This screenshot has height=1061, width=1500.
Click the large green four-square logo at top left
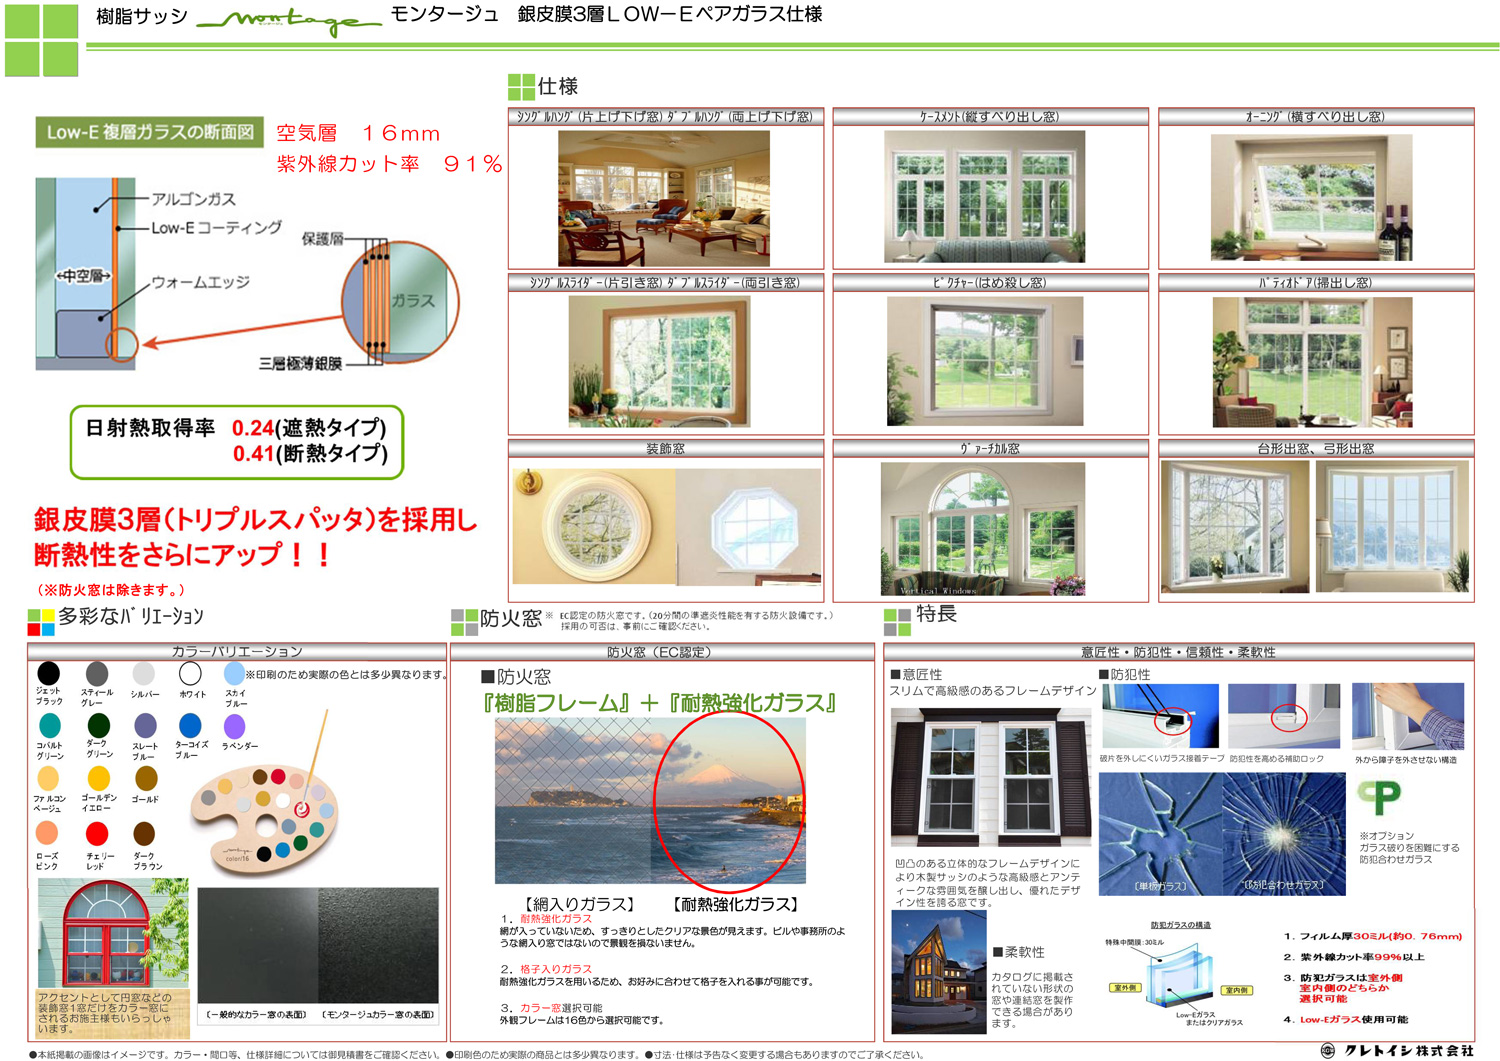(x=42, y=40)
